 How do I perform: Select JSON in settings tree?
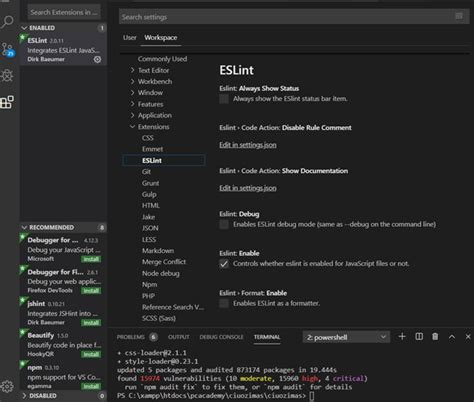point(150,228)
